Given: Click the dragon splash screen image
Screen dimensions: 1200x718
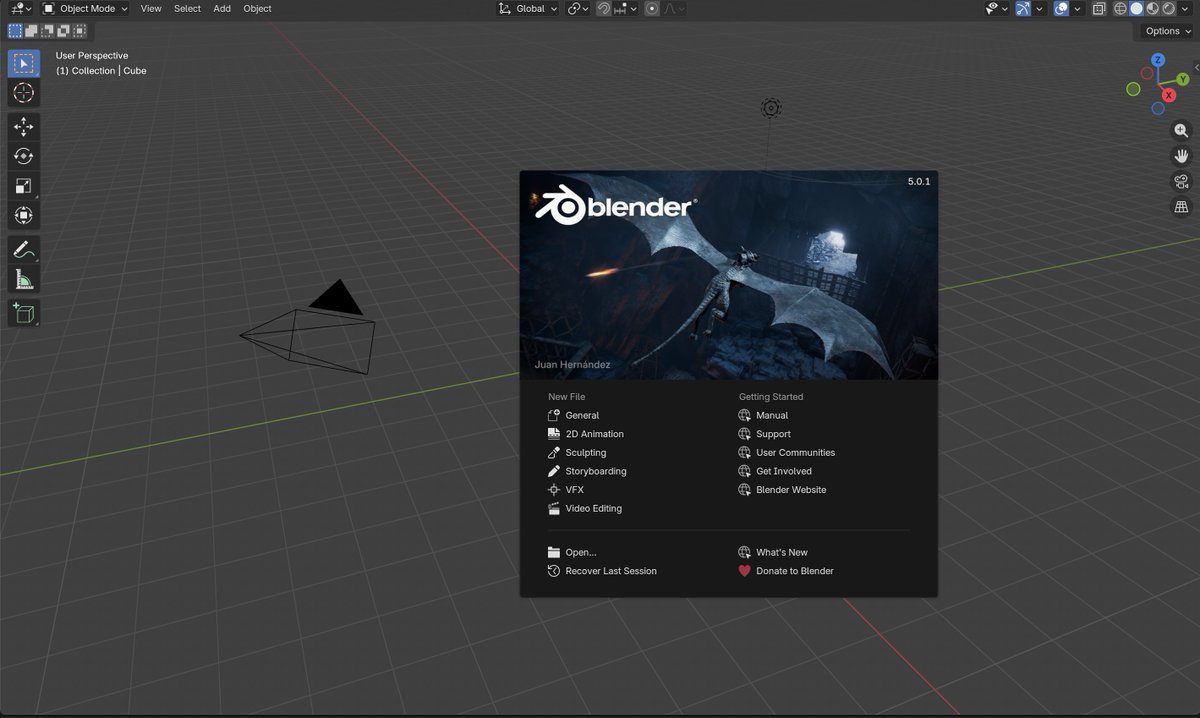Looking at the screenshot, I should click(729, 275).
